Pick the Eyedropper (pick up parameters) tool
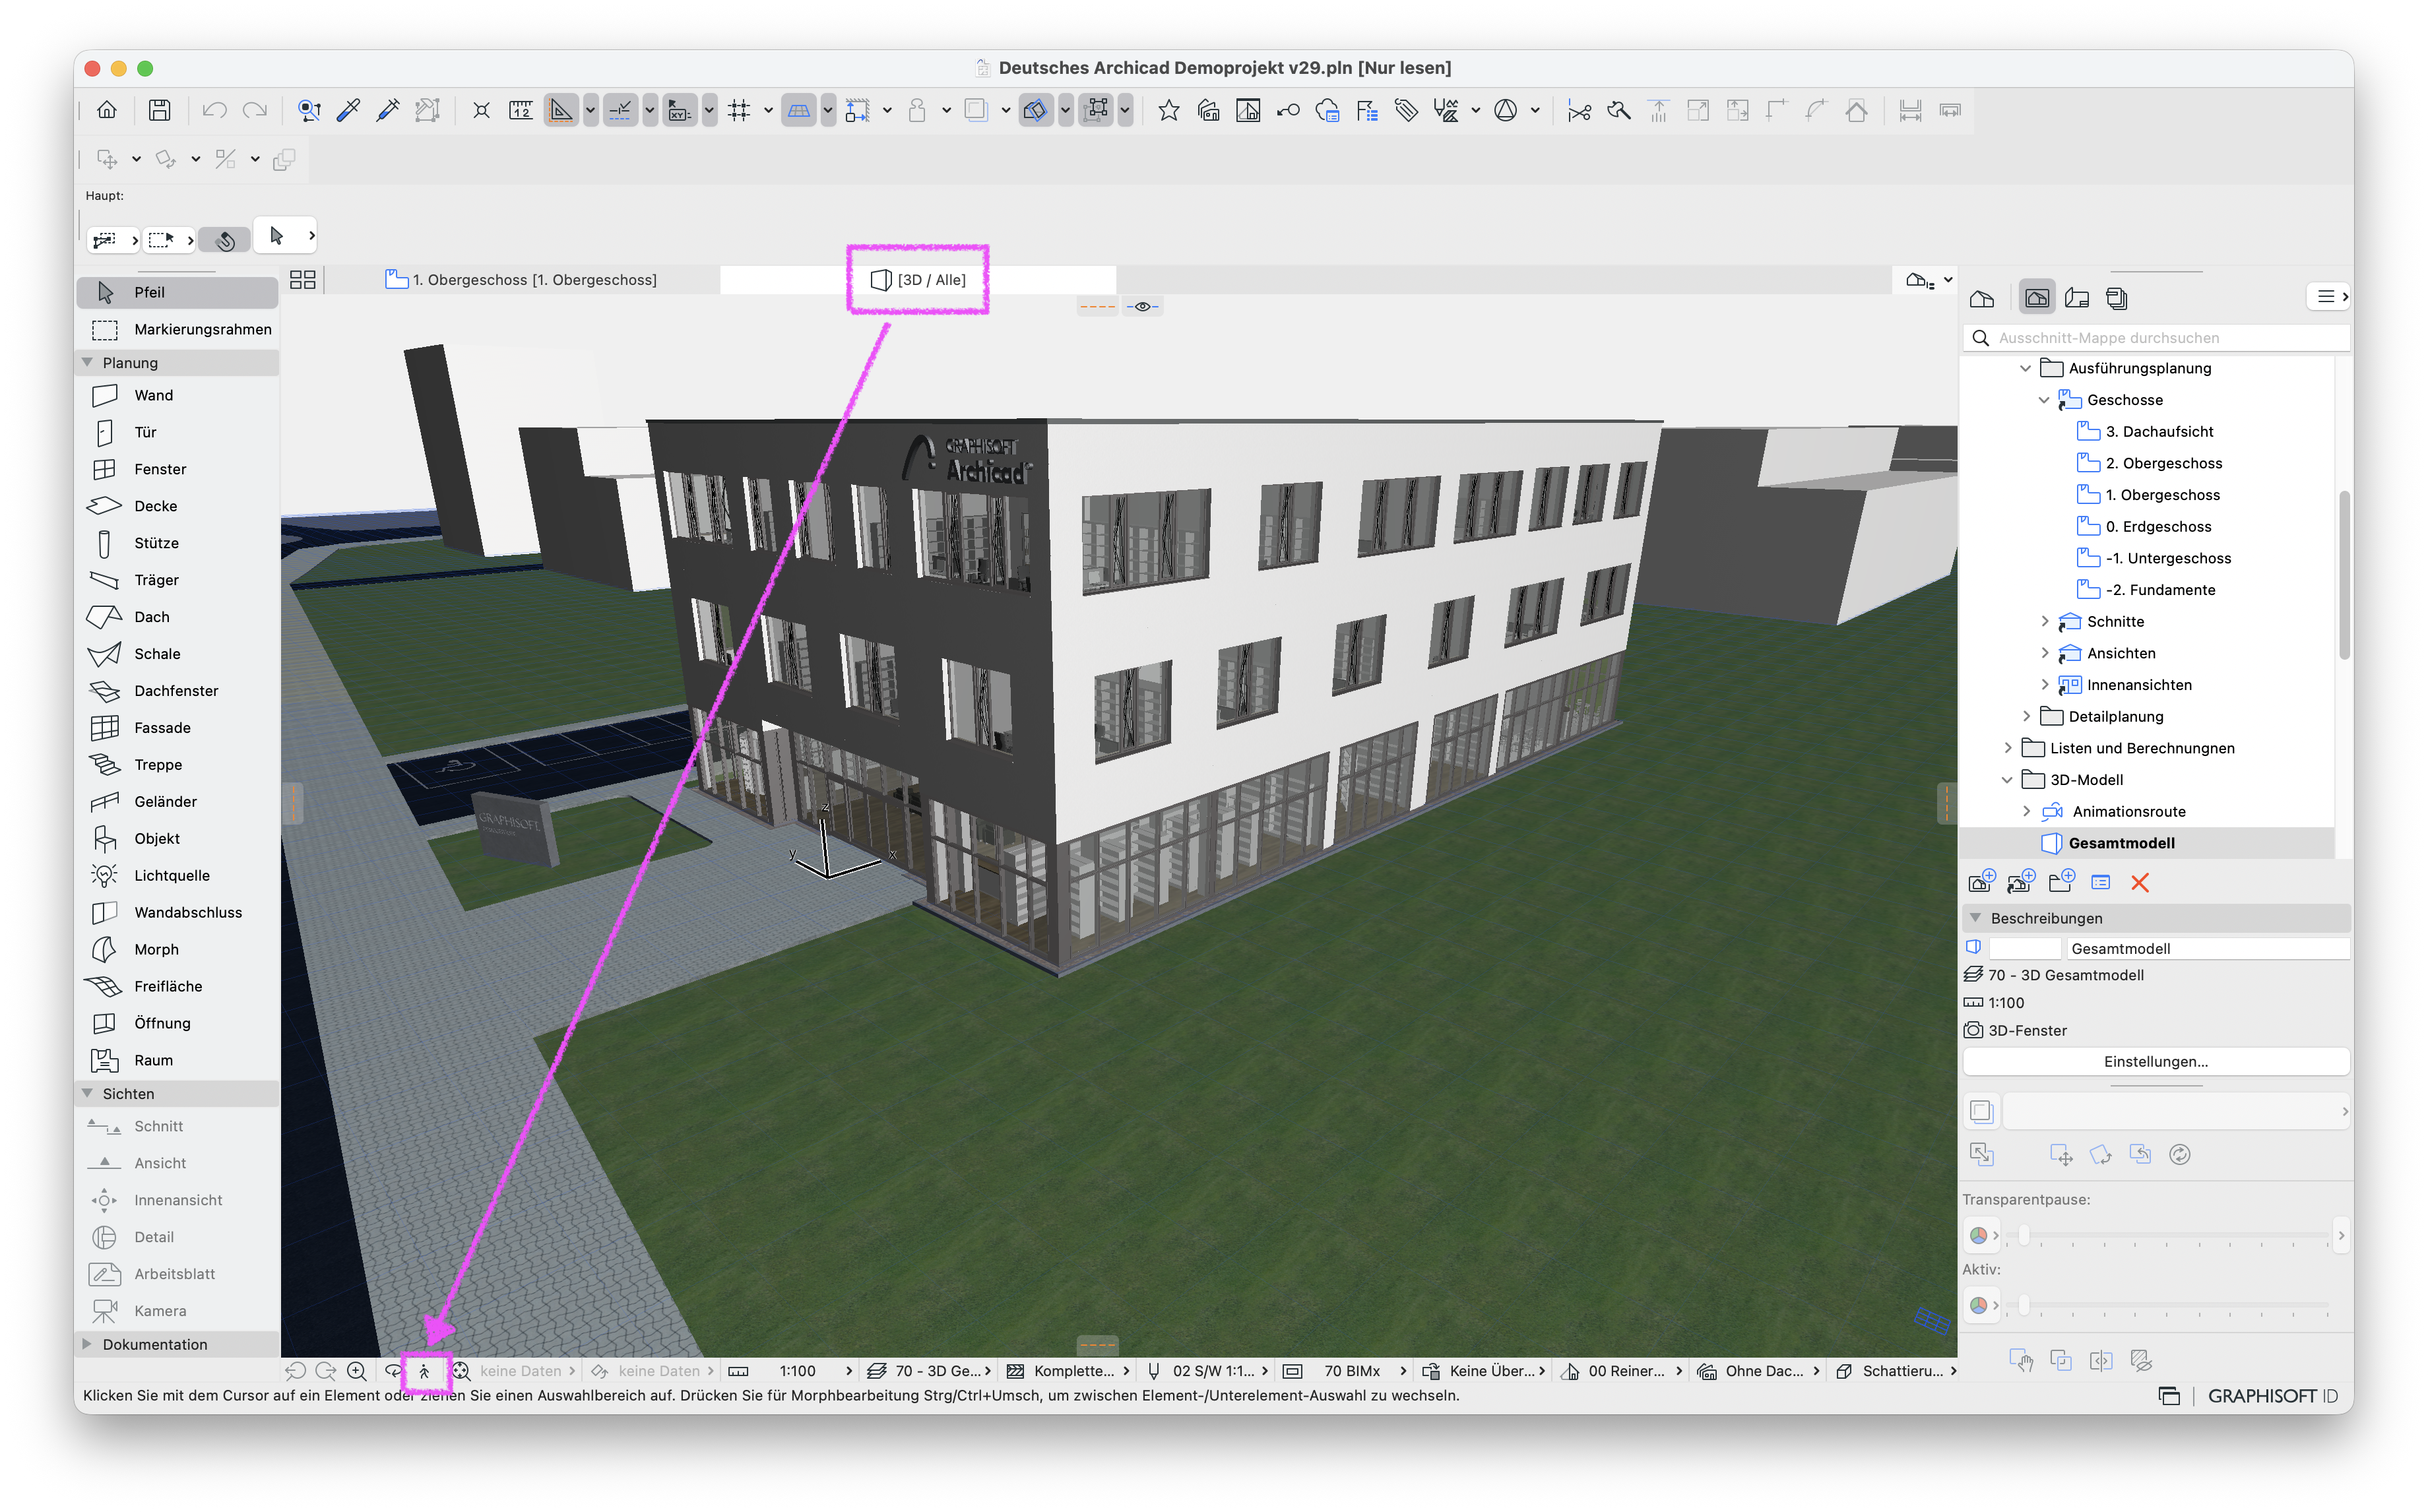Image resolution: width=2428 pixels, height=1512 pixels. tap(348, 110)
